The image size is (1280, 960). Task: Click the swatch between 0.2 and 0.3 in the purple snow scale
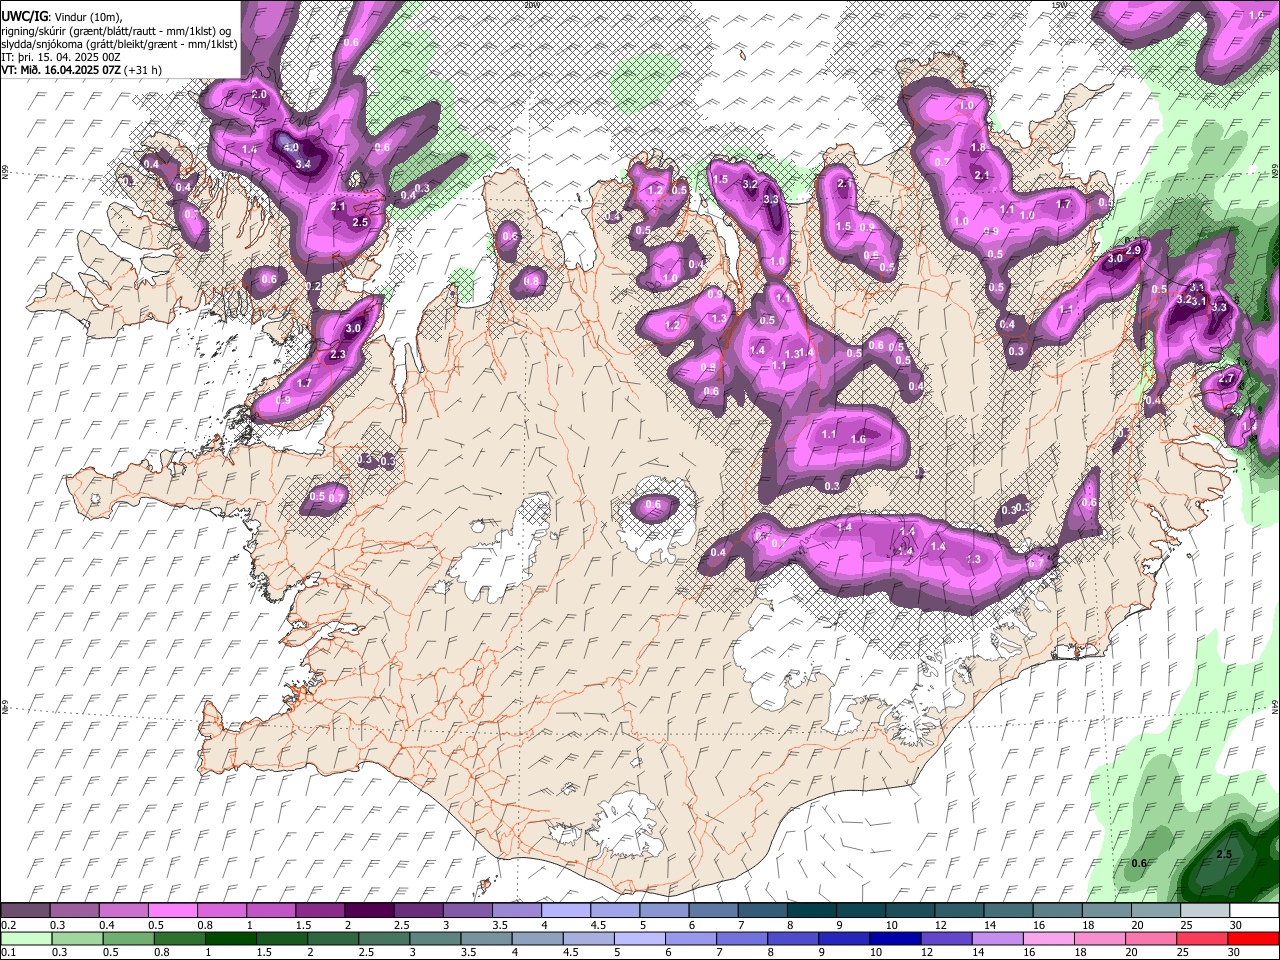(25, 911)
